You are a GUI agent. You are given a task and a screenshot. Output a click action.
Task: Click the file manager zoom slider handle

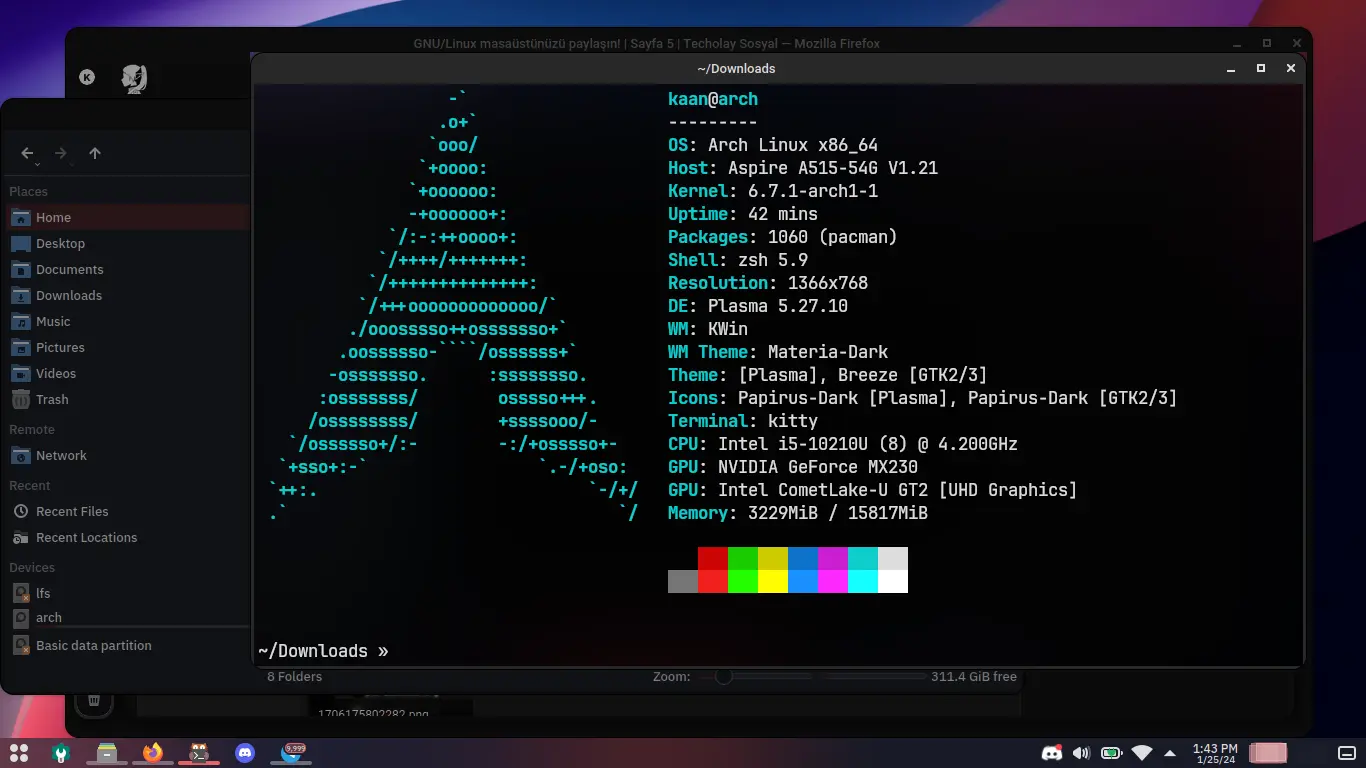(723, 677)
